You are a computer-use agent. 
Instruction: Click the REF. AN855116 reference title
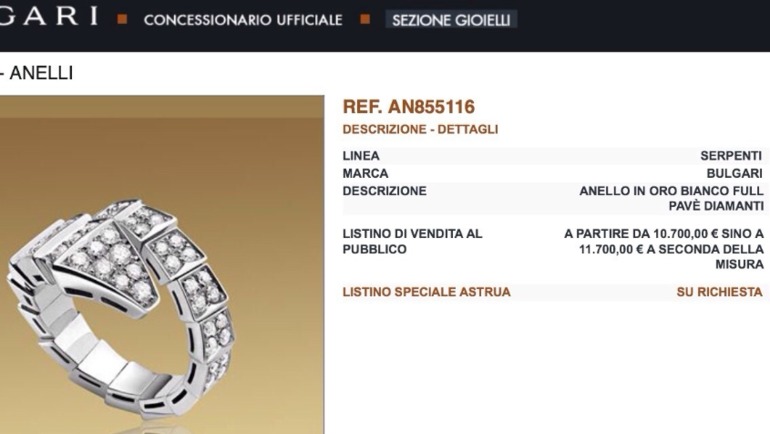(x=409, y=107)
